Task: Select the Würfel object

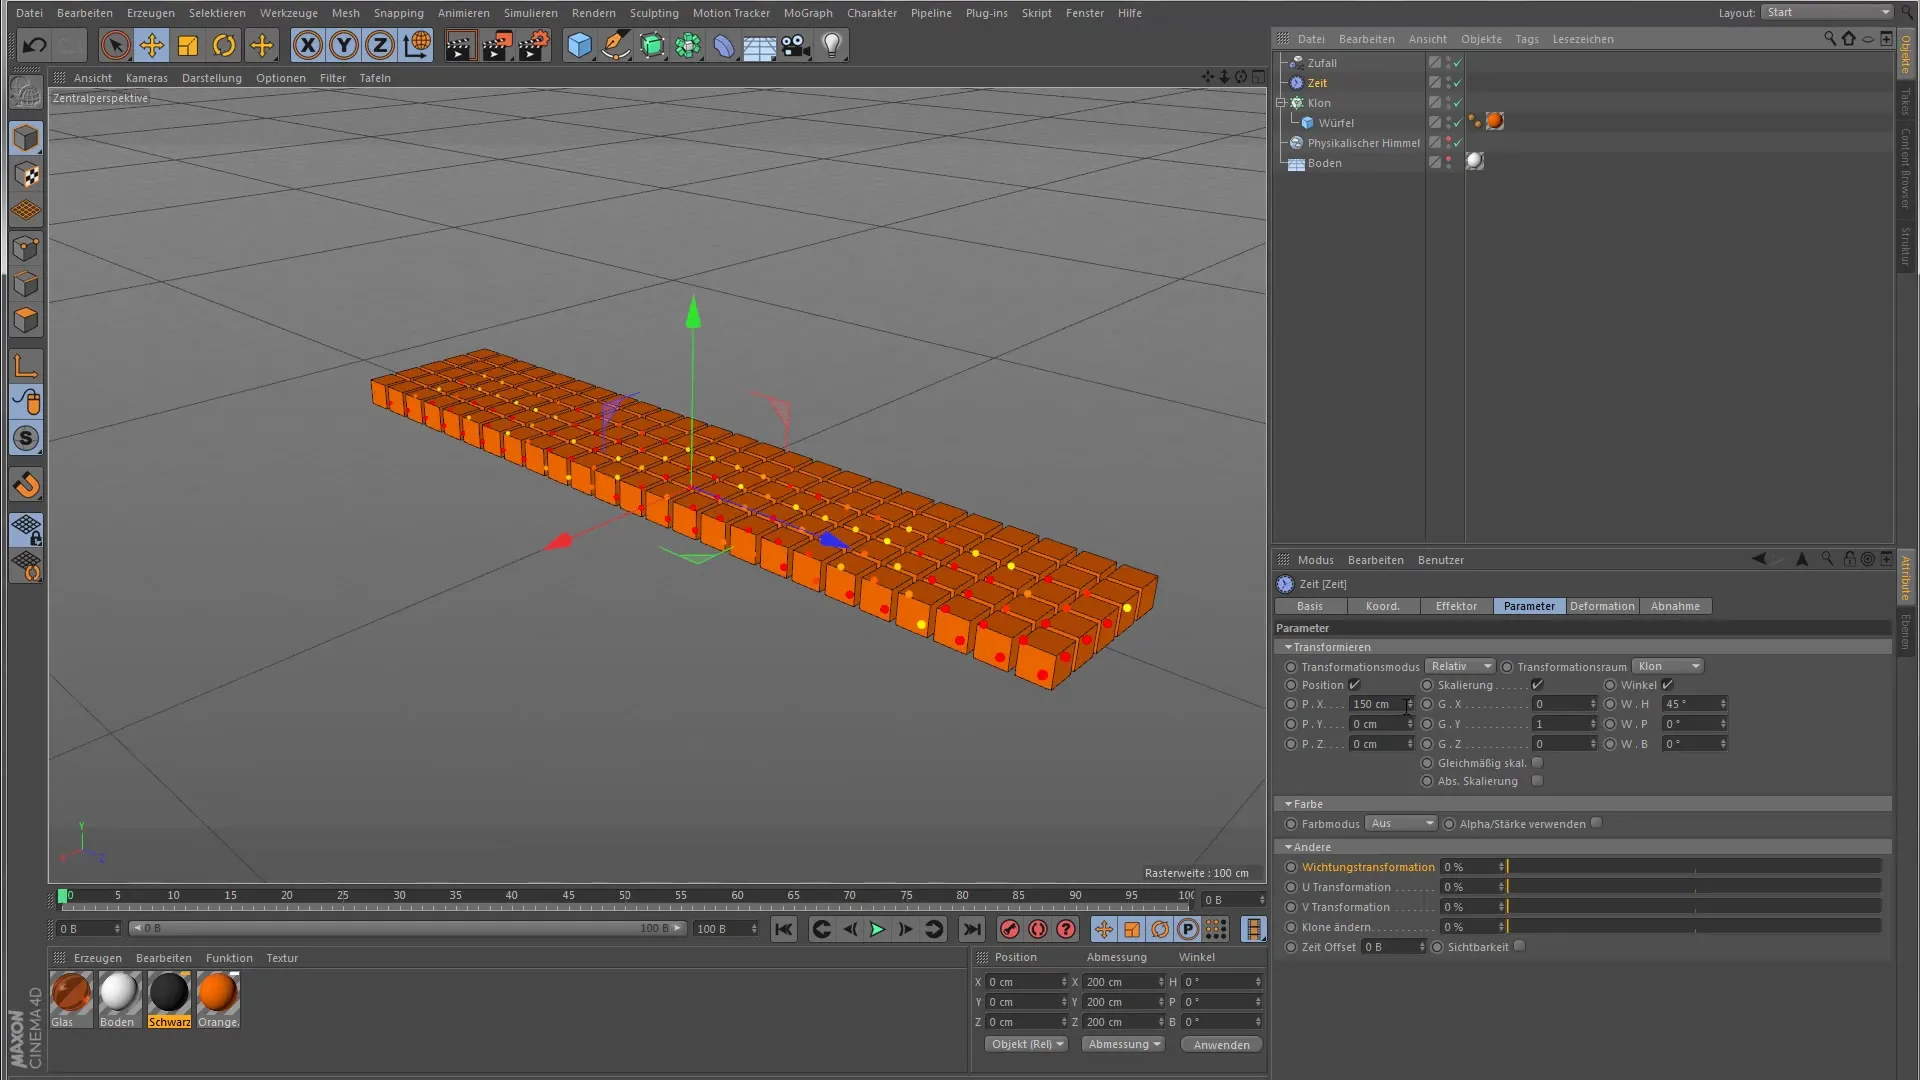Action: click(1335, 123)
